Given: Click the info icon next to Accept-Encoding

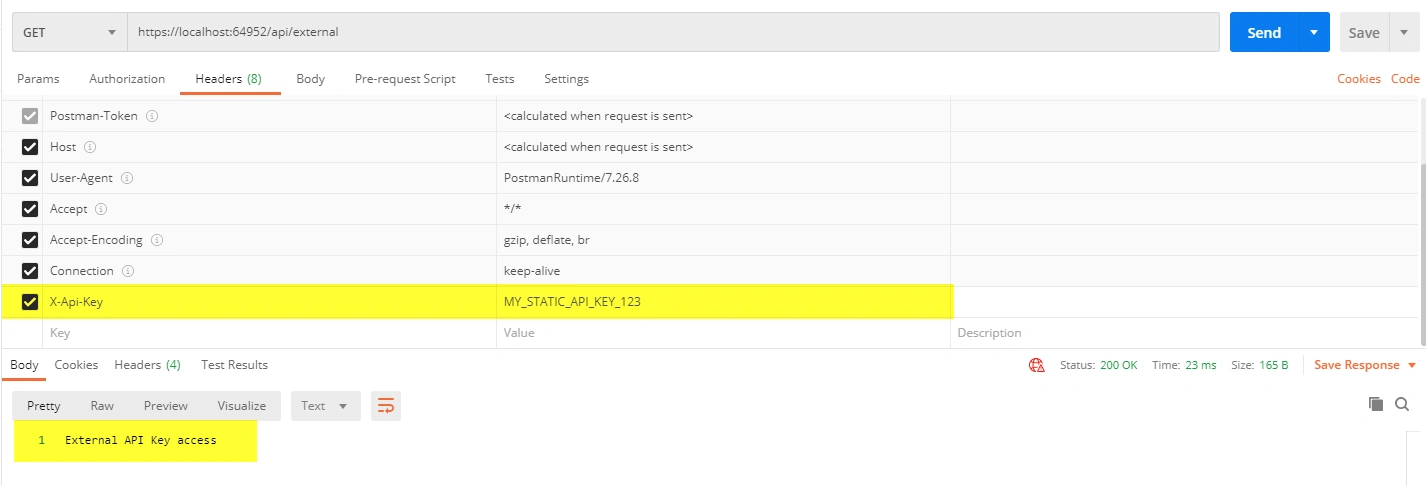Looking at the screenshot, I should tap(157, 240).
